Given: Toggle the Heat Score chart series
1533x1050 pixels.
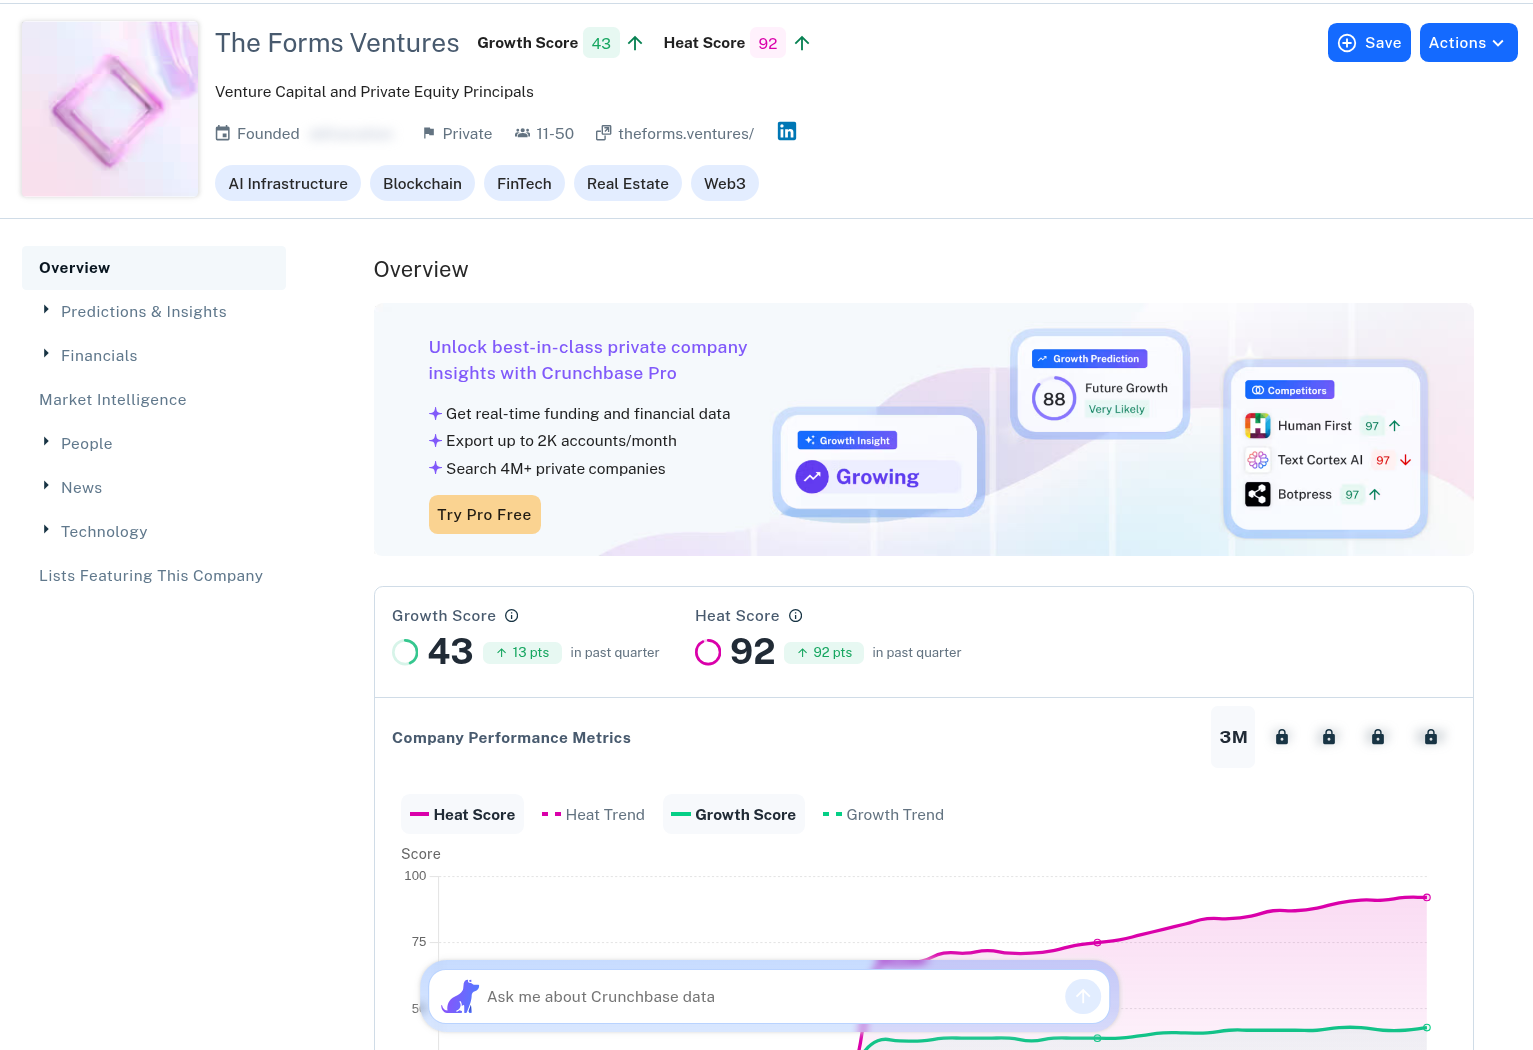Looking at the screenshot, I should (x=463, y=815).
